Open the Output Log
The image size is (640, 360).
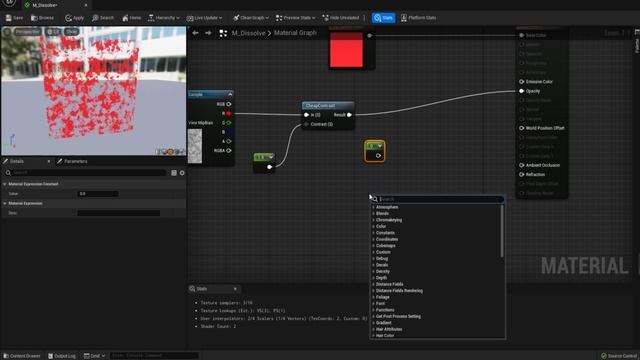point(62,356)
